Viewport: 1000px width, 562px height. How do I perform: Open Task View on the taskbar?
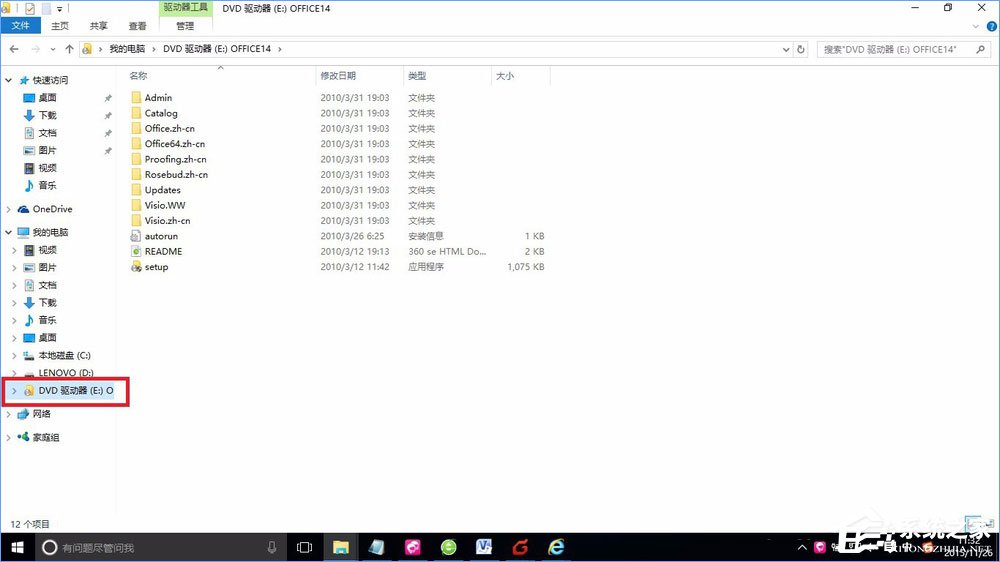point(305,547)
